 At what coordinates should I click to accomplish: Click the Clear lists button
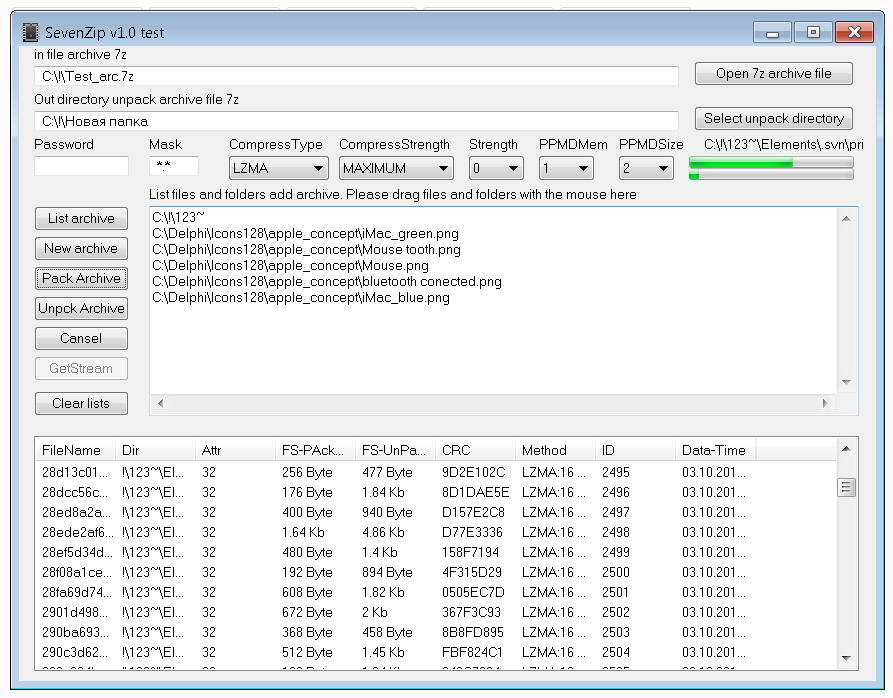click(81, 403)
